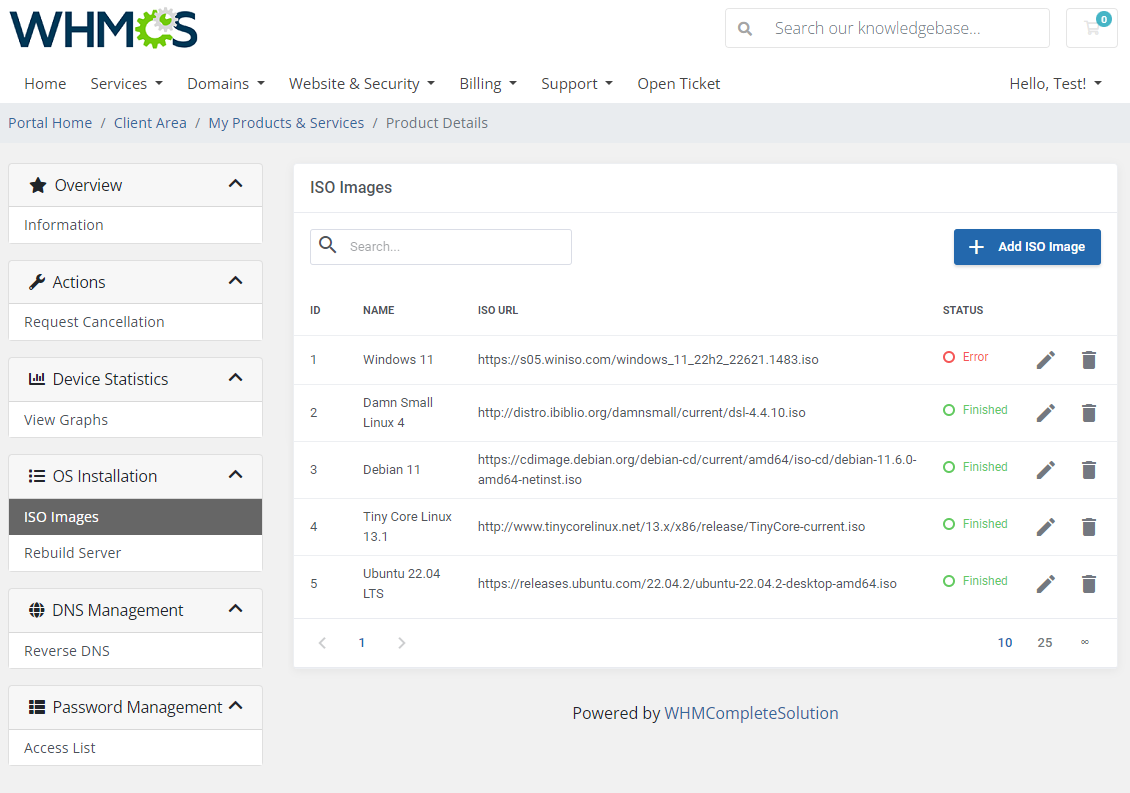This screenshot has height=793, width=1130.
Task: Click the Add ISO Image button
Action: point(1027,247)
